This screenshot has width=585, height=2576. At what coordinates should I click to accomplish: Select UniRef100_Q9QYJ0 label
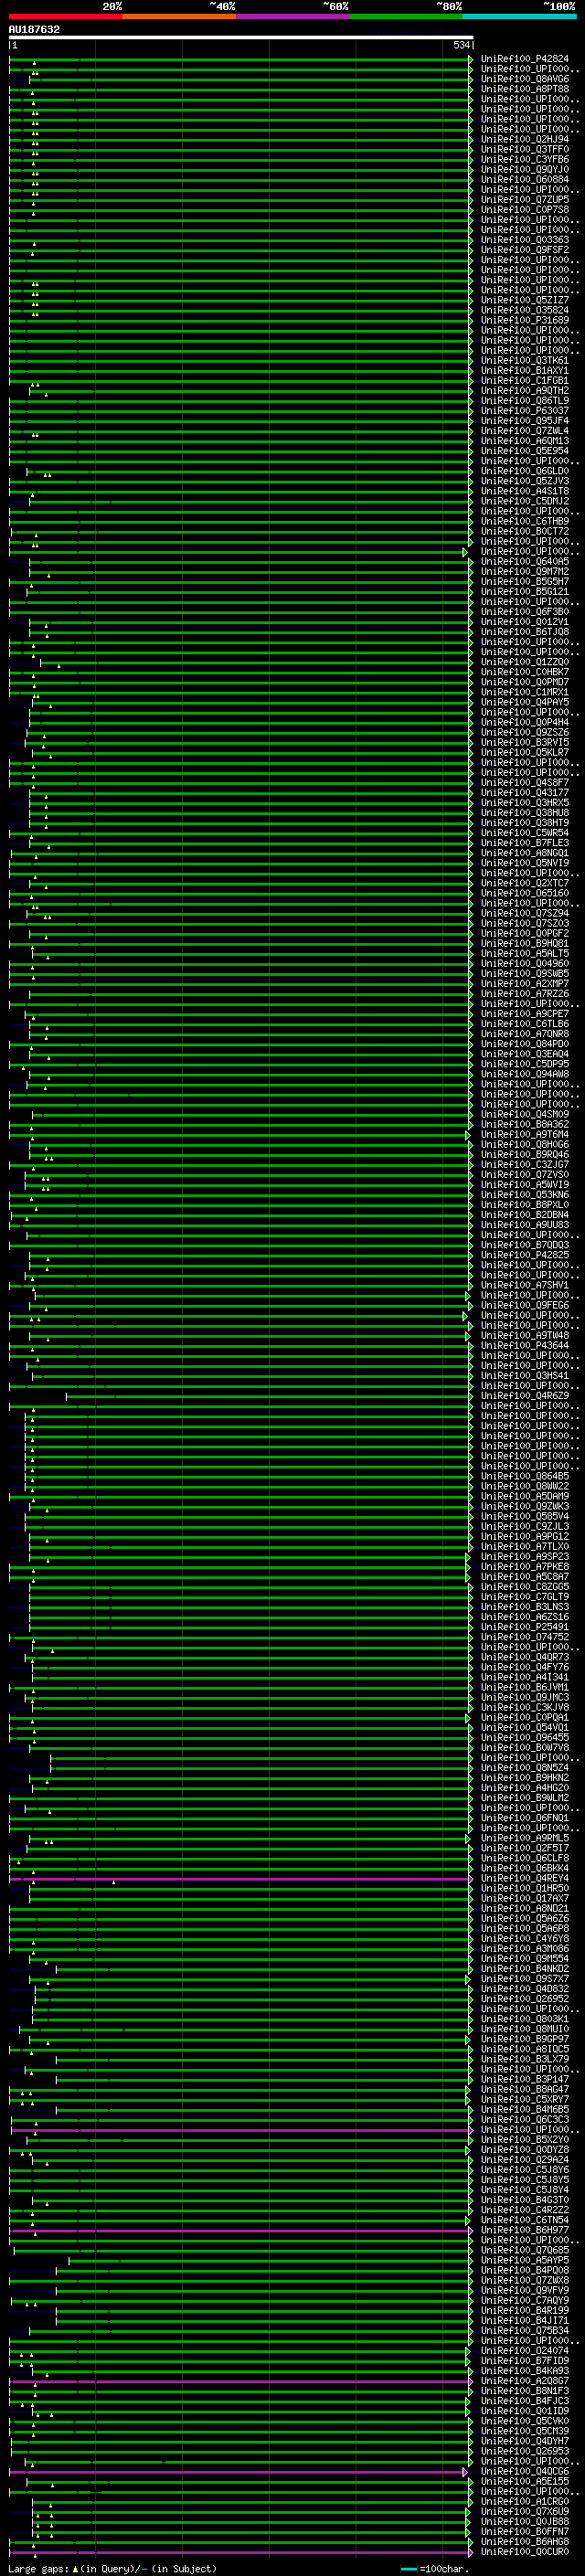click(x=525, y=169)
